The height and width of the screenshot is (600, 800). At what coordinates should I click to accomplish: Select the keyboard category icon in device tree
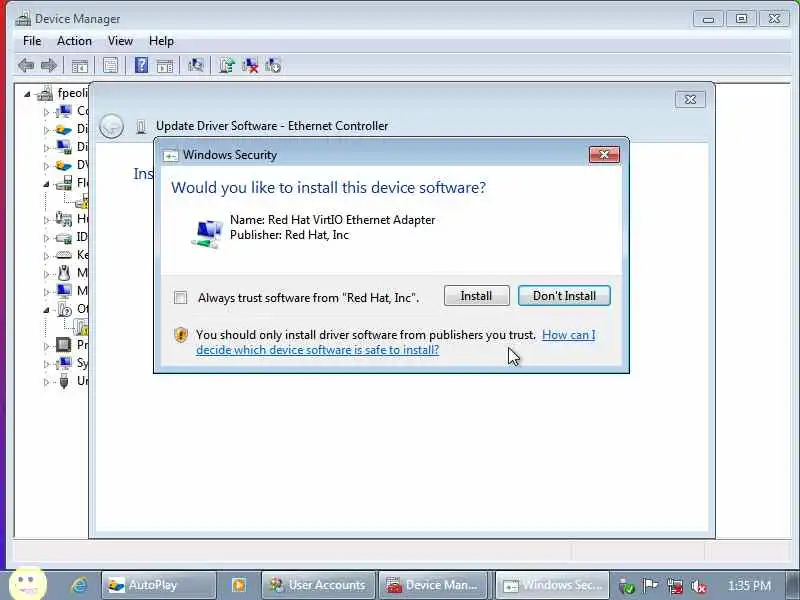(x=64, y=255)
